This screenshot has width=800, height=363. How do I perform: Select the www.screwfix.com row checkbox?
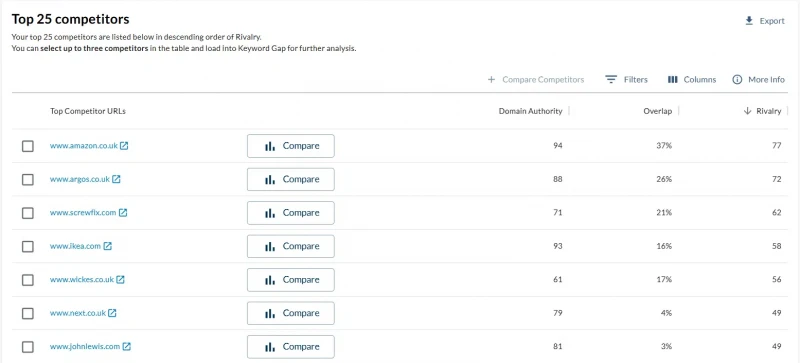pyautogui.click(x=28, y=213)
